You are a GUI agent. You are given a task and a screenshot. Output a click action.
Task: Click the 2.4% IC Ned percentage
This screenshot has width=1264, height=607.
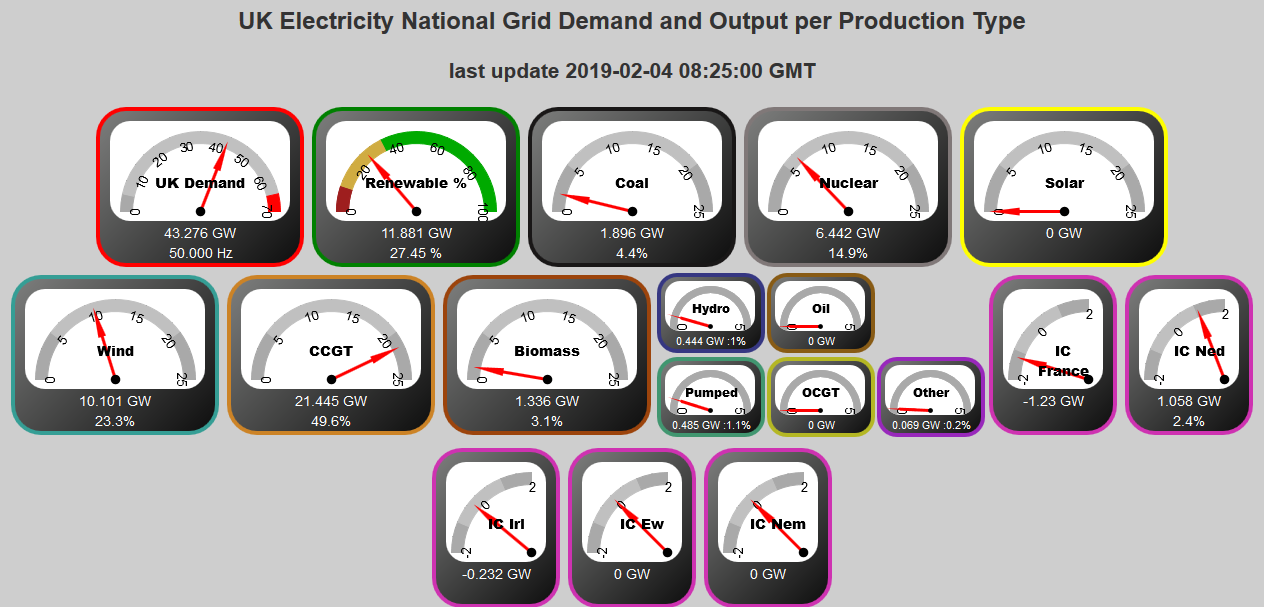(1189, 421)
